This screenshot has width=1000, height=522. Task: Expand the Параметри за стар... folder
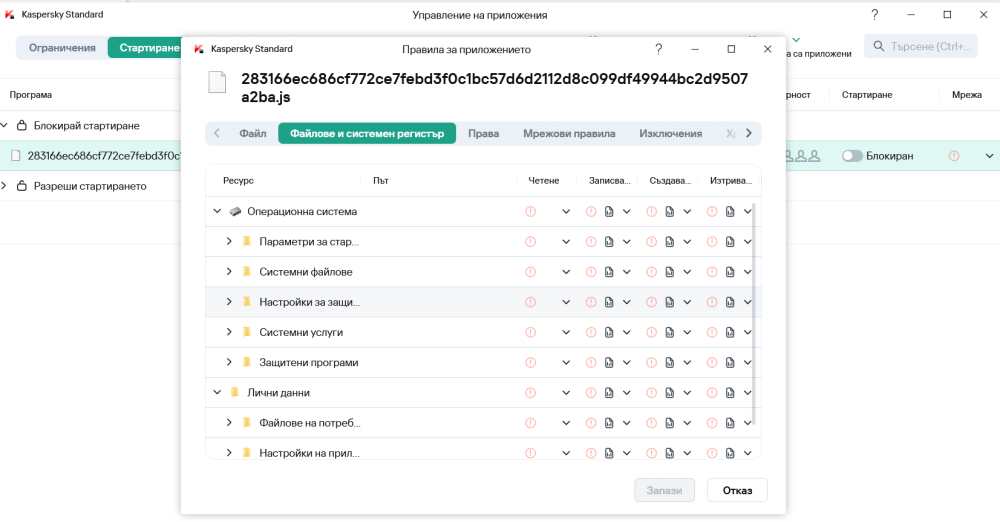[229, 242]
